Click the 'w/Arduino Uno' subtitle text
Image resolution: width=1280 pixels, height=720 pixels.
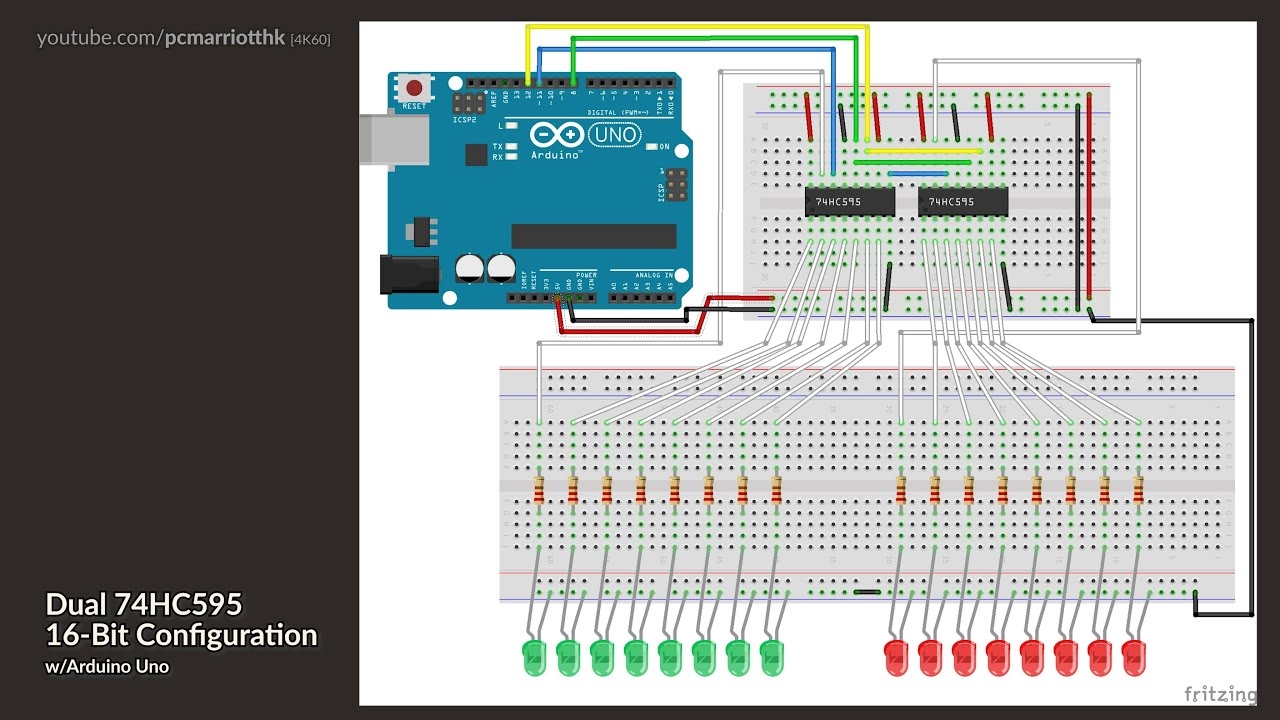[x=107, y=666]
